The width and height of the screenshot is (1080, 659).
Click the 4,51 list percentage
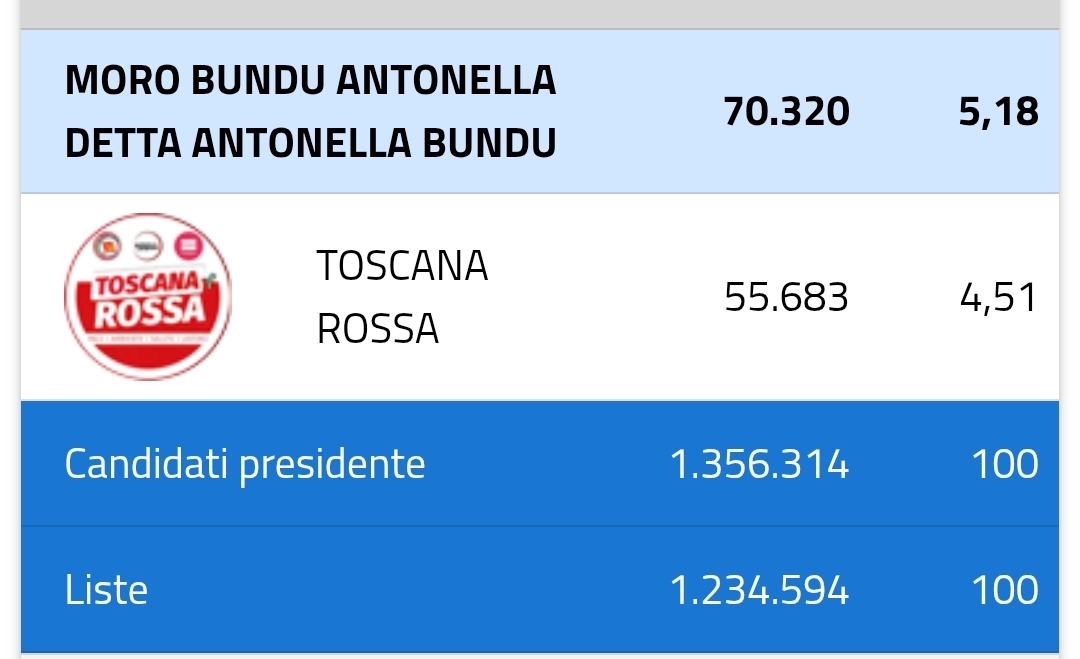tap(998, 297)
